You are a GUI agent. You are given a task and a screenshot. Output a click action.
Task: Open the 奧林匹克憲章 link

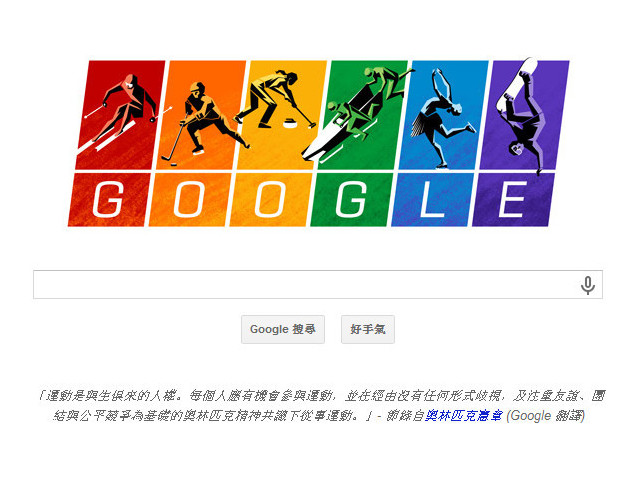[463, 416]
